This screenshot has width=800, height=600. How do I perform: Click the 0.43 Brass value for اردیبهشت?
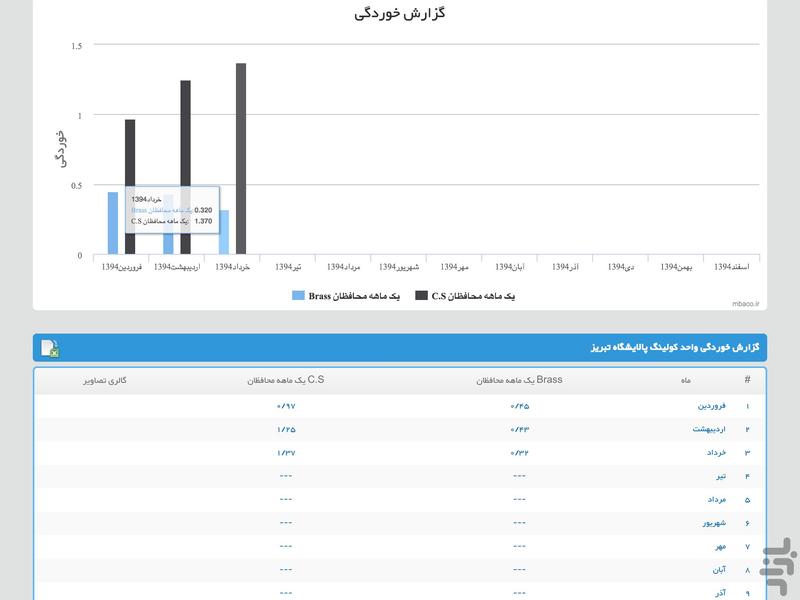click(x=519, y=430)
